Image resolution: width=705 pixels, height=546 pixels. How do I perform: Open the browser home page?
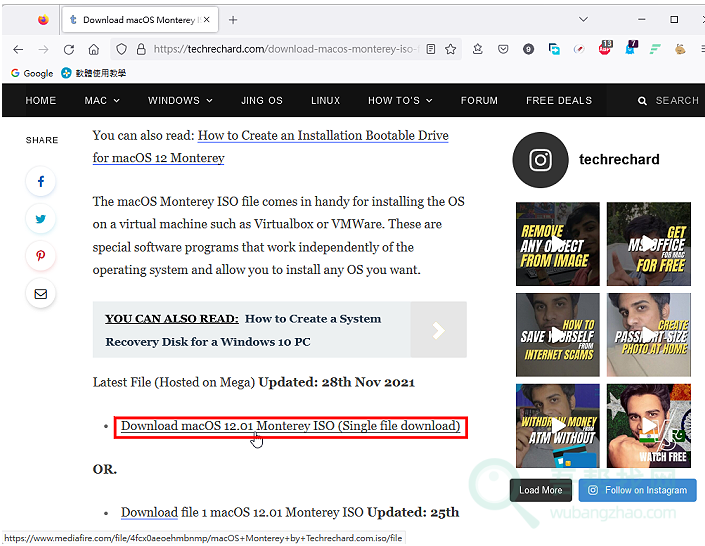click(x=94, y=49)
